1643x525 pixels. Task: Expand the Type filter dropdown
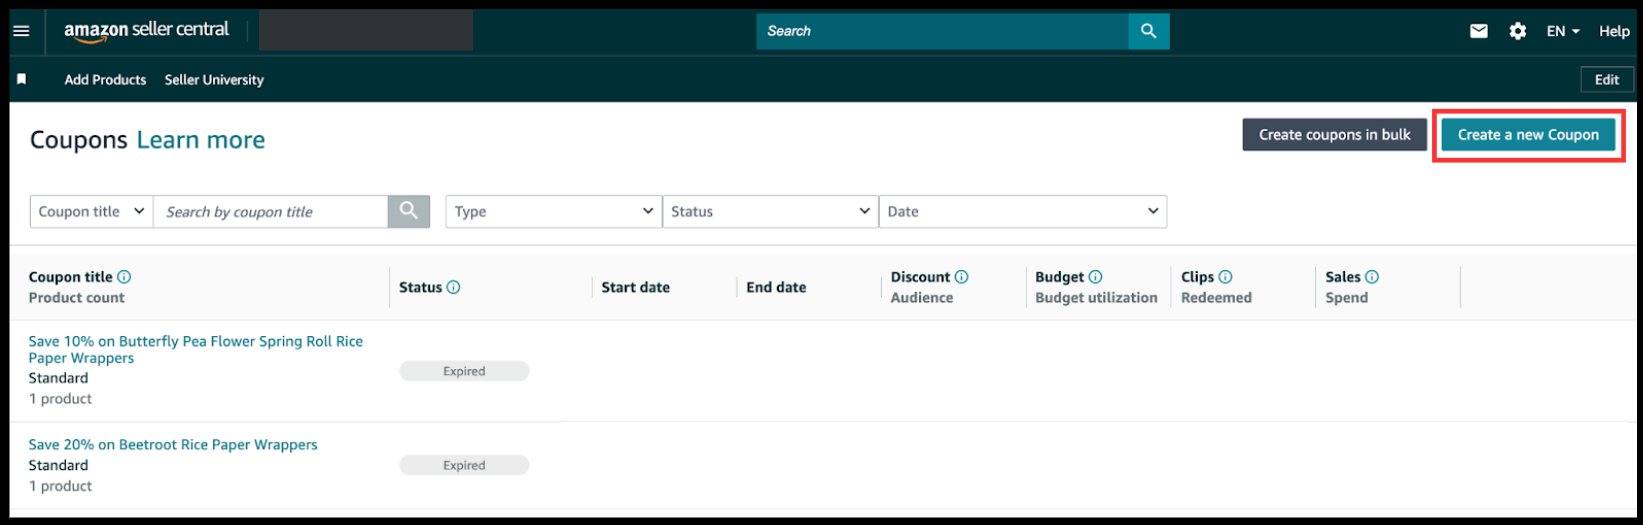553,211
